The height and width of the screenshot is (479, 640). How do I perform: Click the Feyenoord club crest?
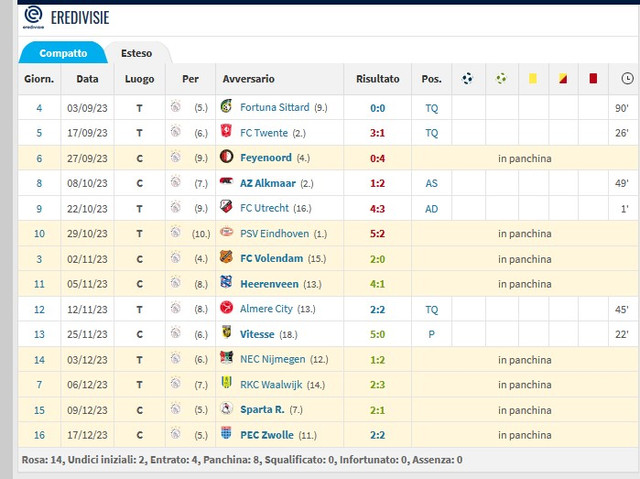click(226, 156)
